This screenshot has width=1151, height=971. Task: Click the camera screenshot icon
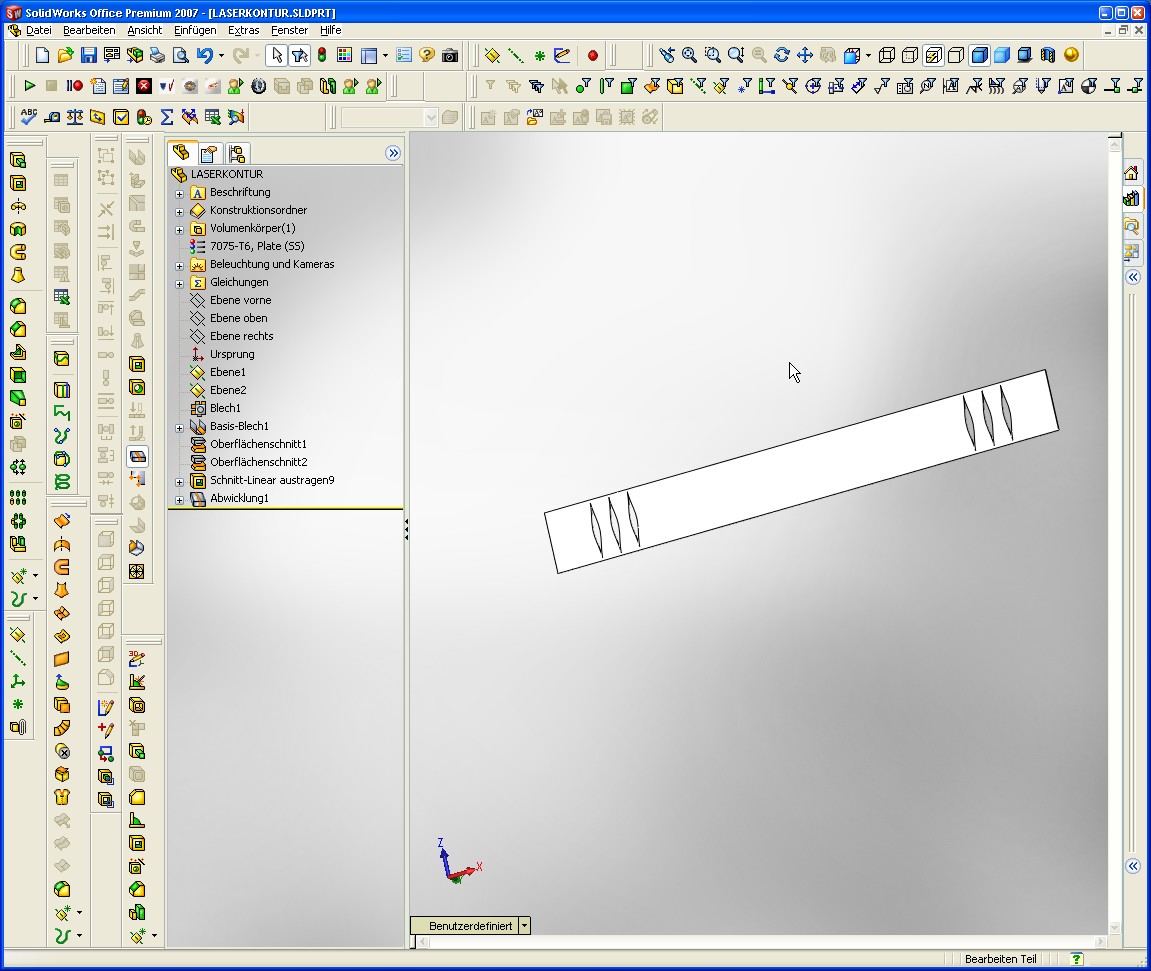pos(450,55)
